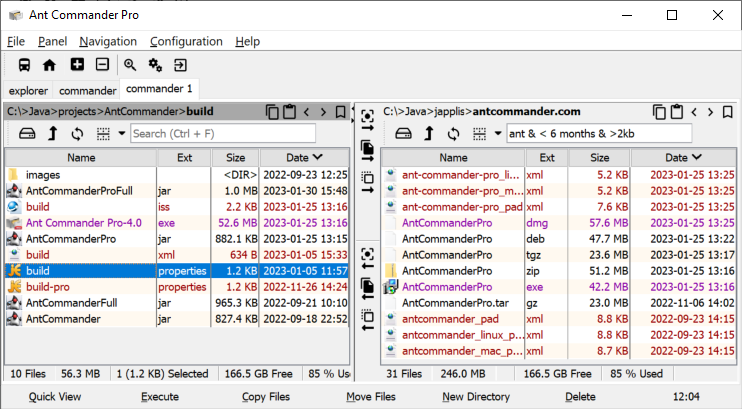Open the magnifier search icon in toolbar
The image size is (742, 409).
coord(130,65)
